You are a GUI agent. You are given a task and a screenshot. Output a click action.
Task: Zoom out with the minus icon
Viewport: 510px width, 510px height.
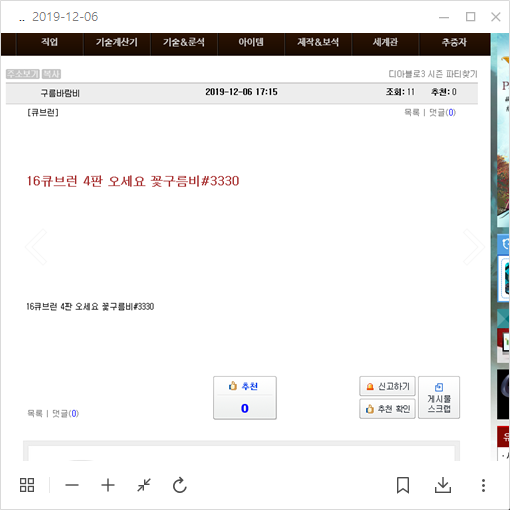click(x=72, y=485)
